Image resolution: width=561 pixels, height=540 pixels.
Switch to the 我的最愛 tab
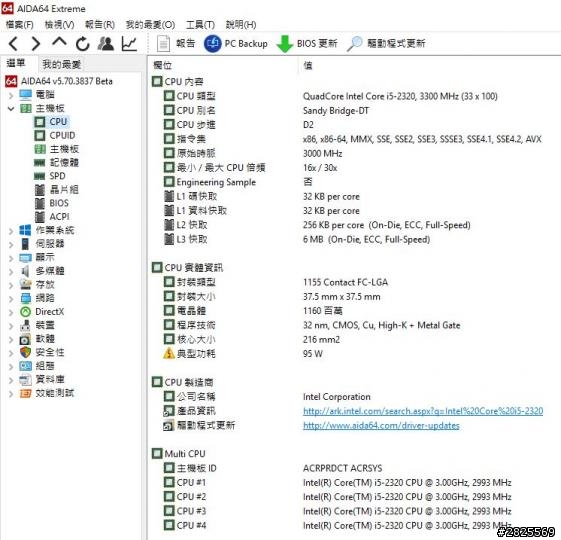(x=62, y=64)
